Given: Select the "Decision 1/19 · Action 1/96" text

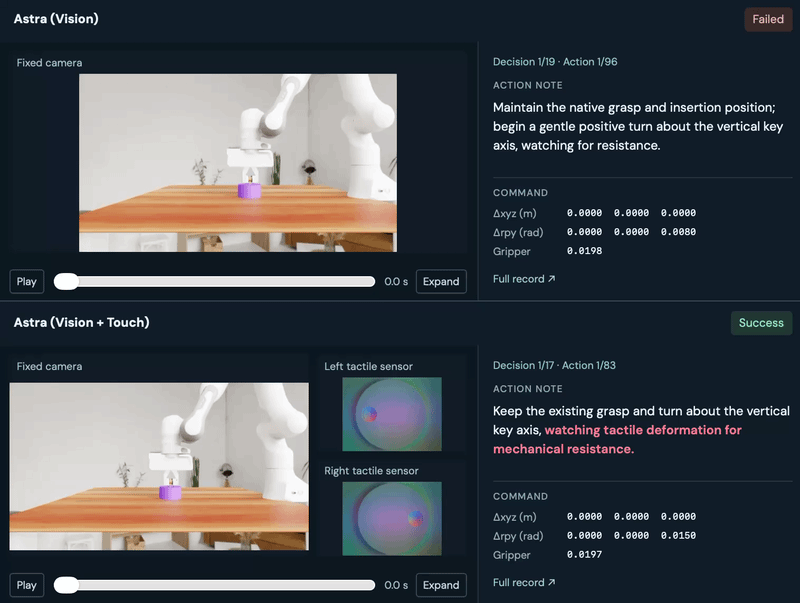Looking at the screenshot, I should pyautogui.click(x=555, y=62).
